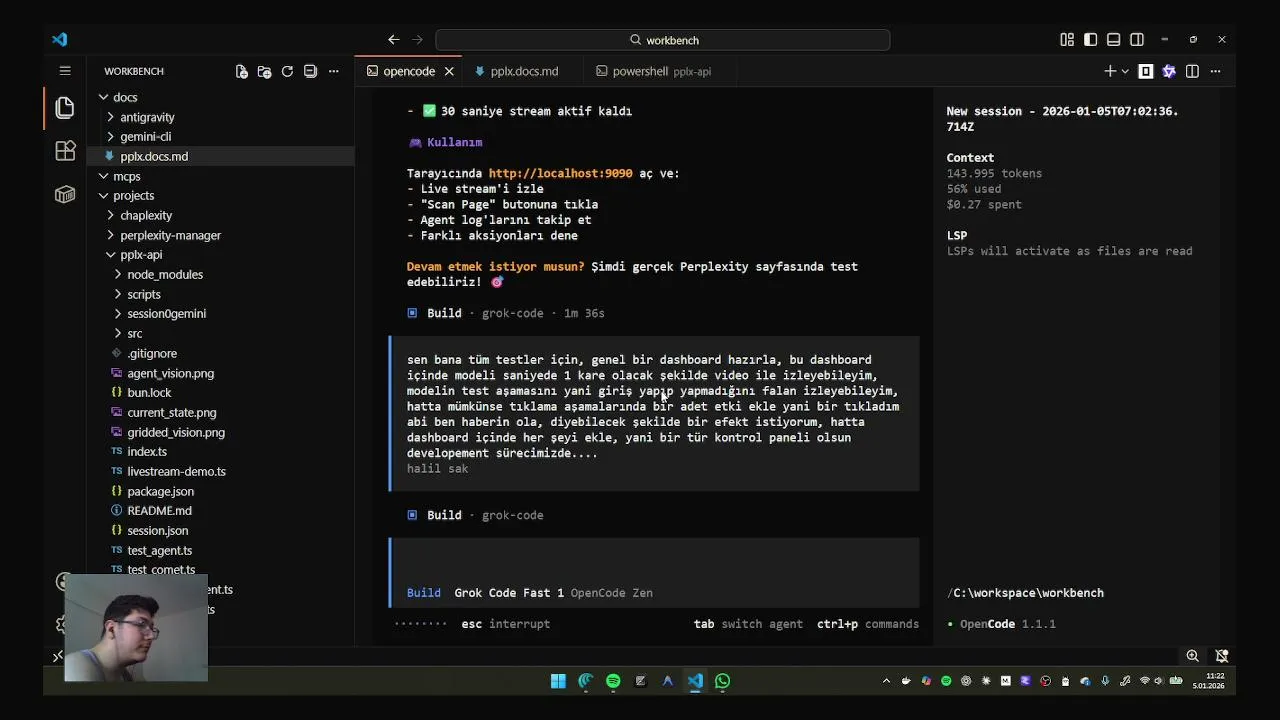
Task: Click 'Grok Code Fast 1' model label
Action: point(509,593)
